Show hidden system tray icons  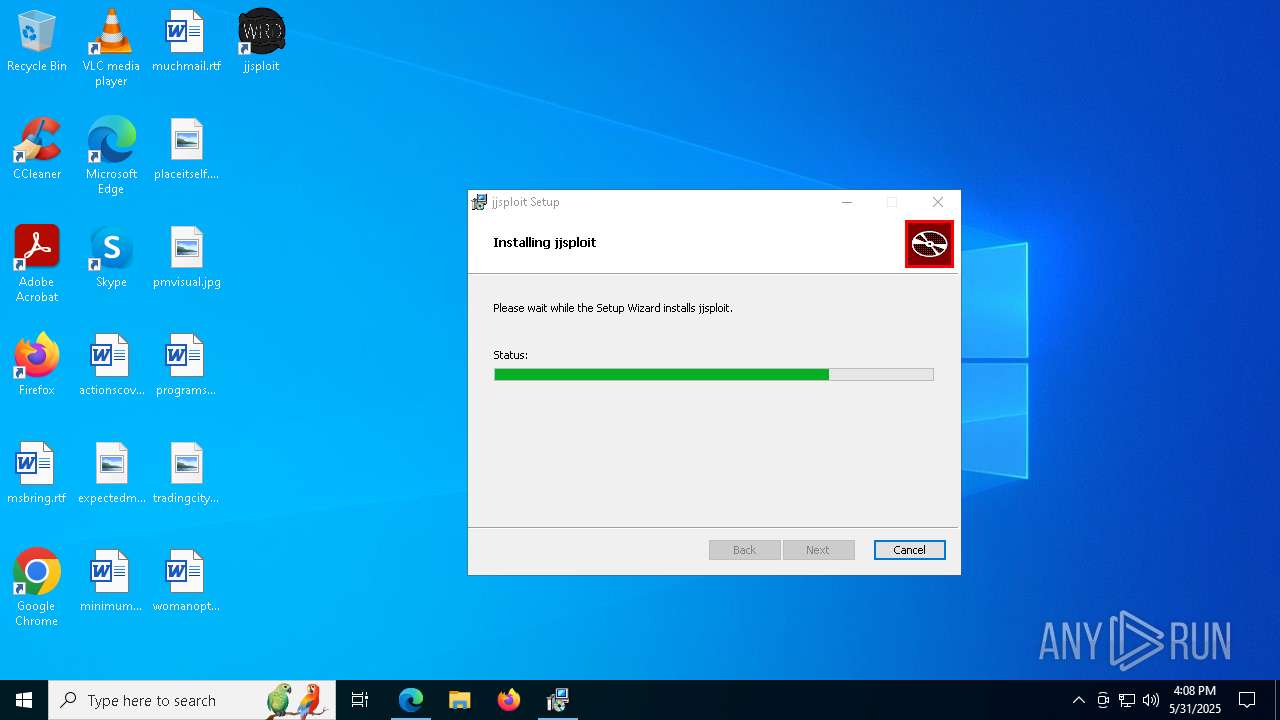tap(1078, 700)
